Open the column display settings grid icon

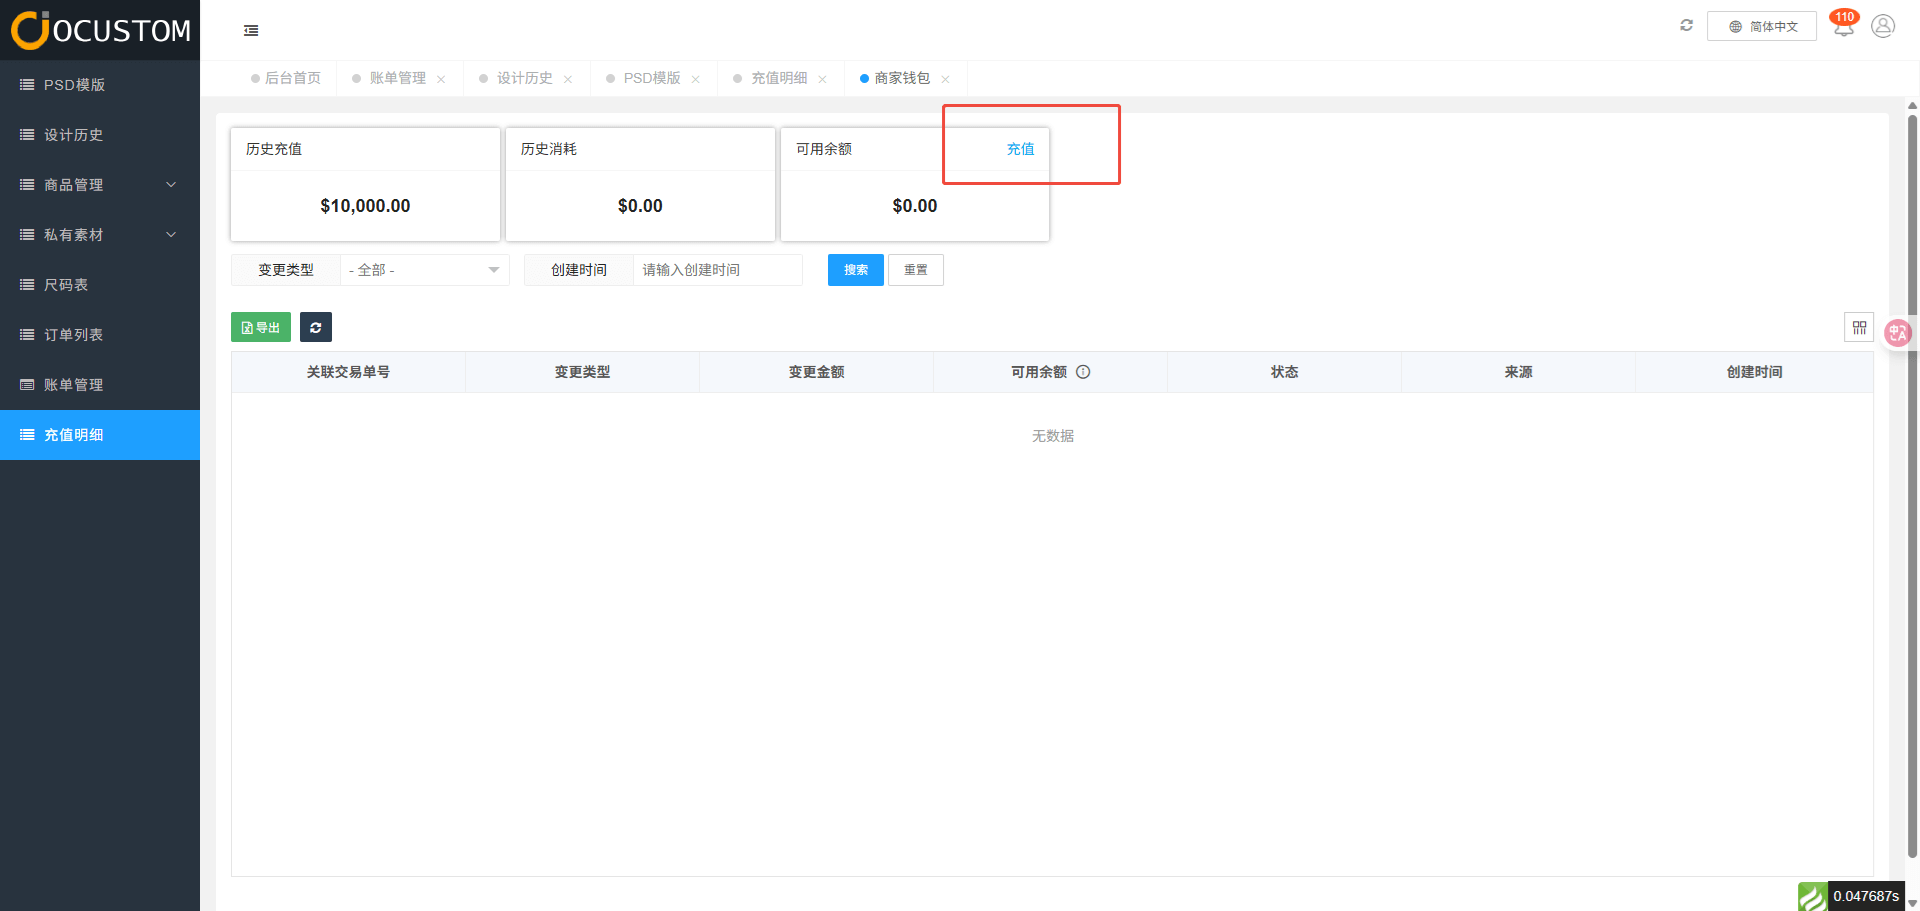[x=1859, y=327]
